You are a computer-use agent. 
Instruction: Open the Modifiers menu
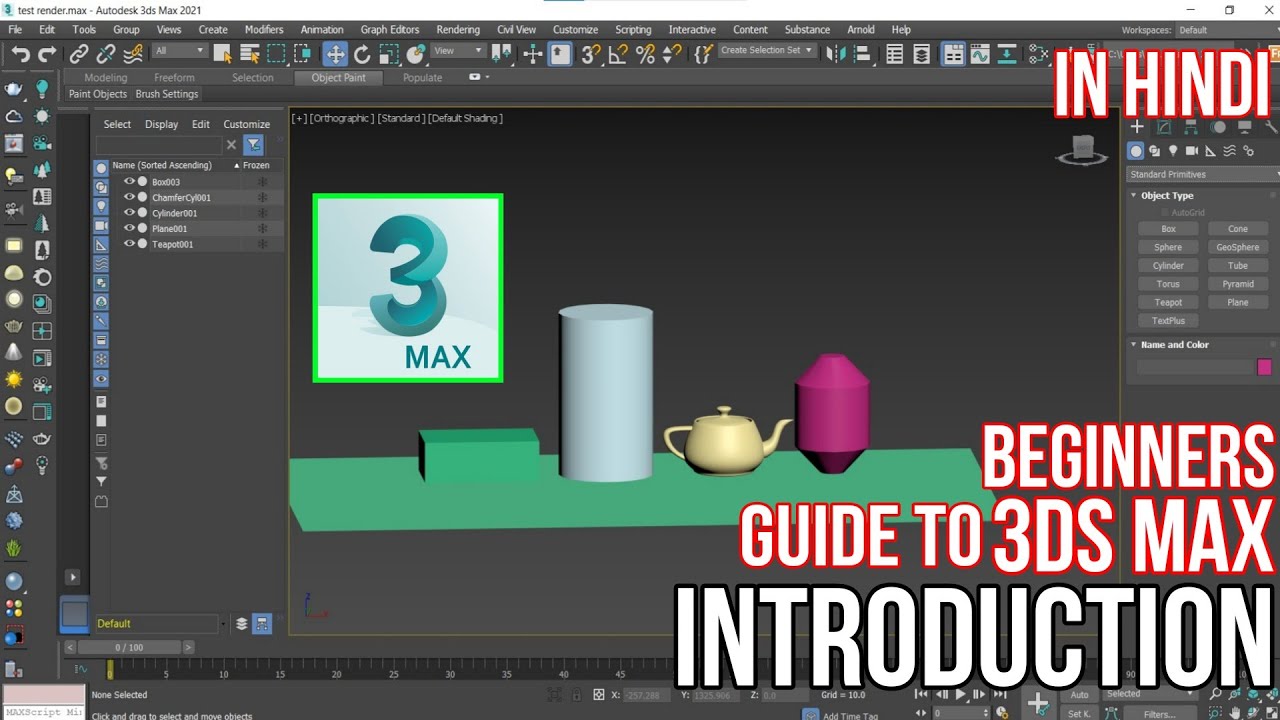[264, 30]
